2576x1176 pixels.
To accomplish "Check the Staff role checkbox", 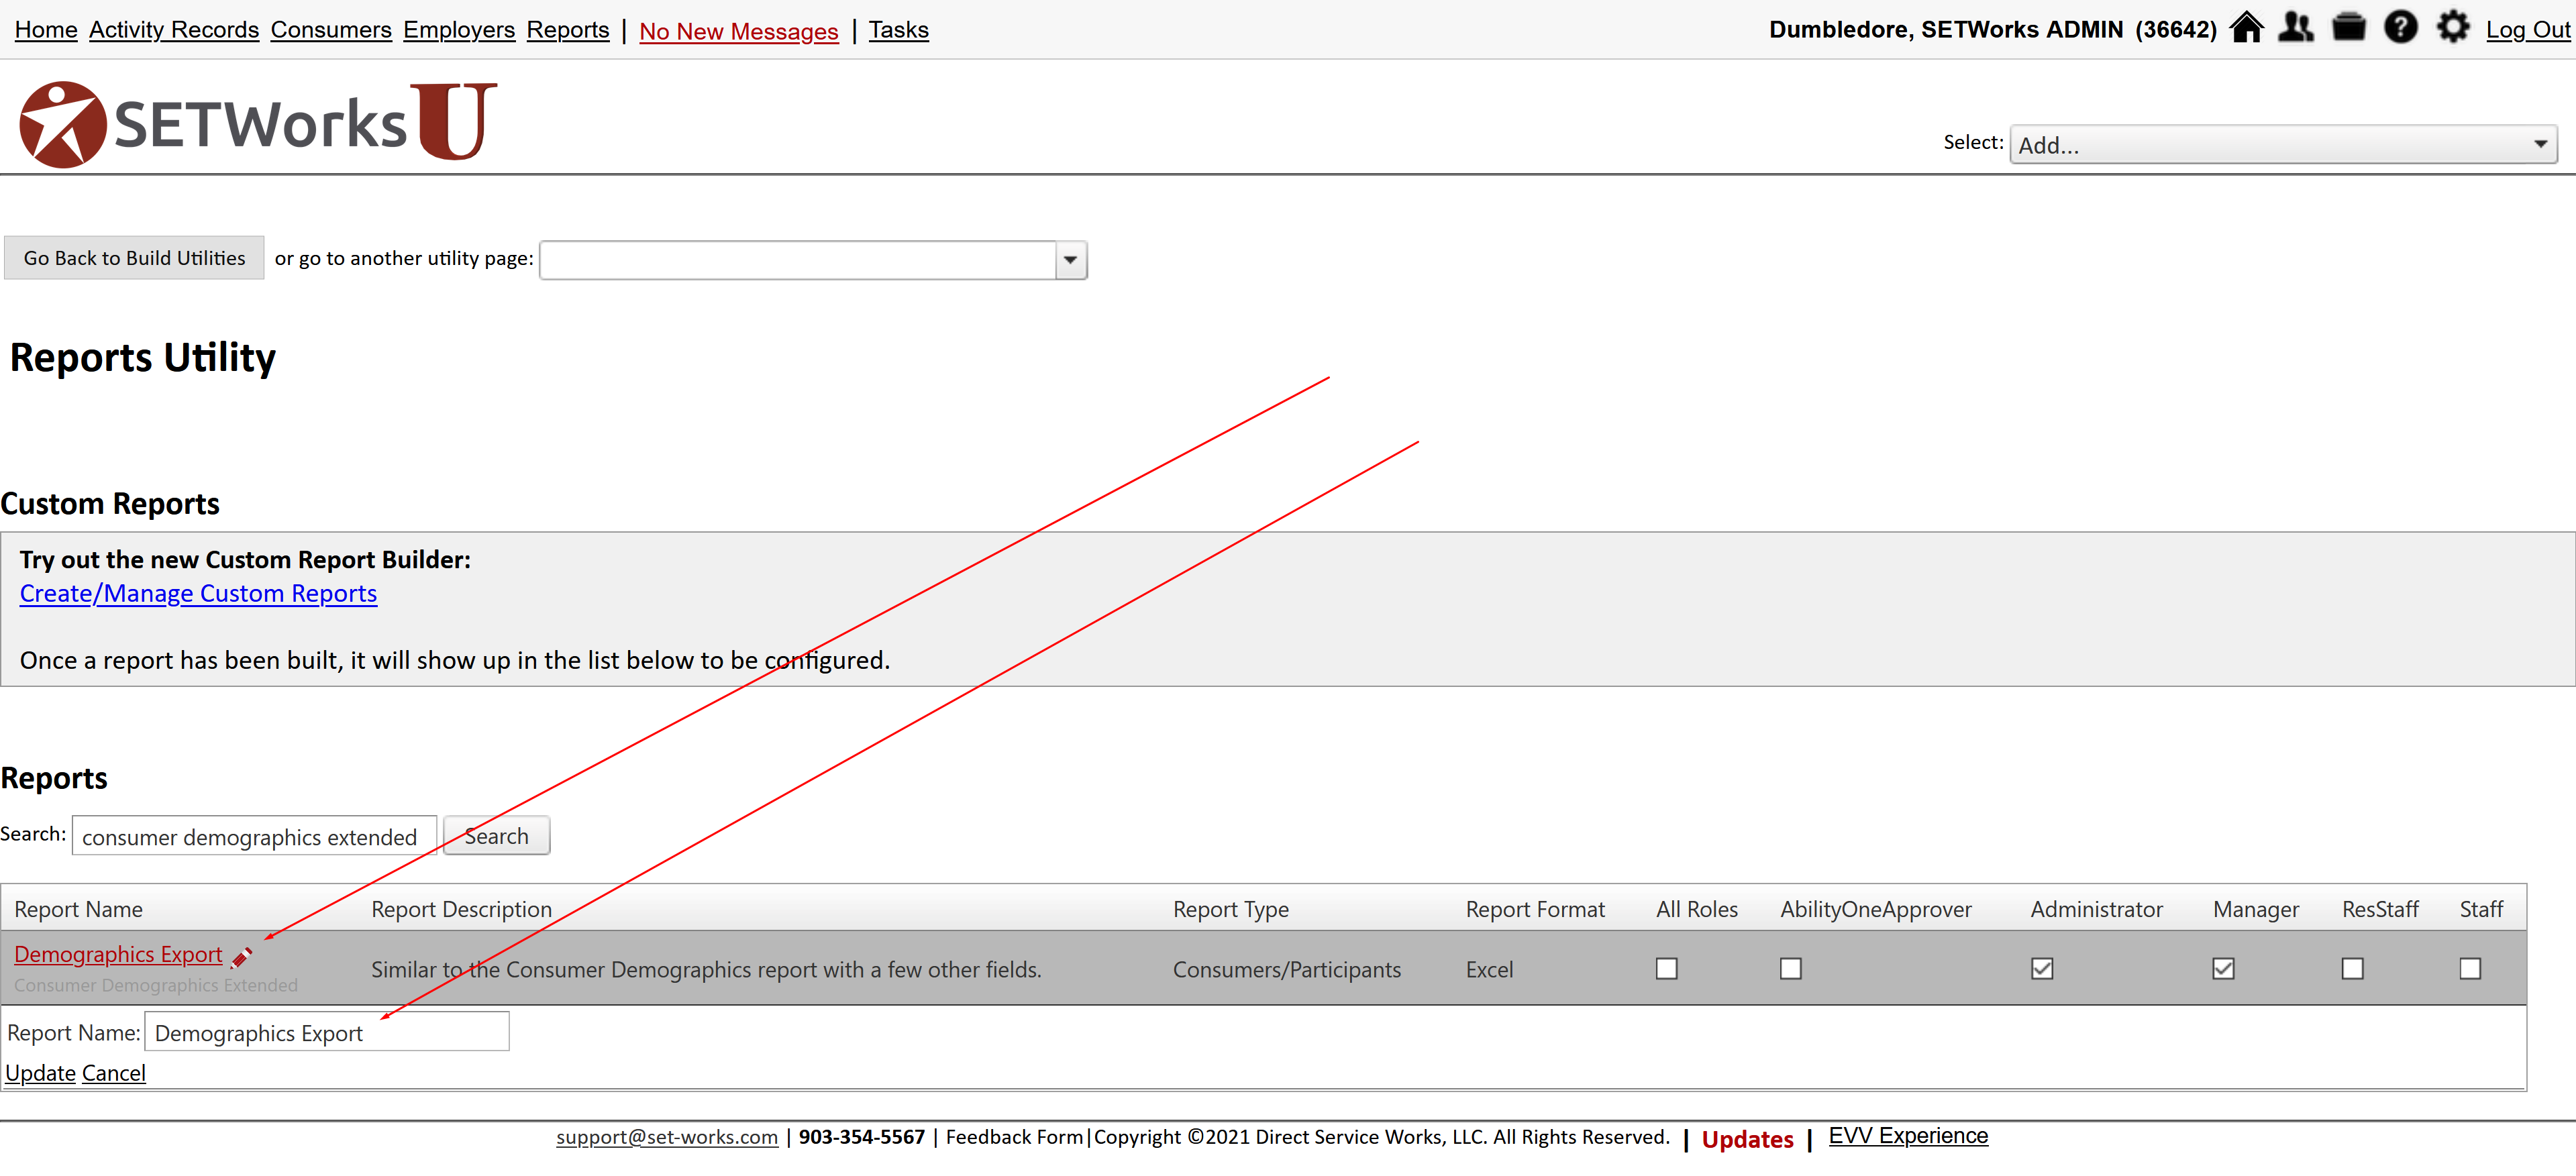I will (x=2470, y=968).
